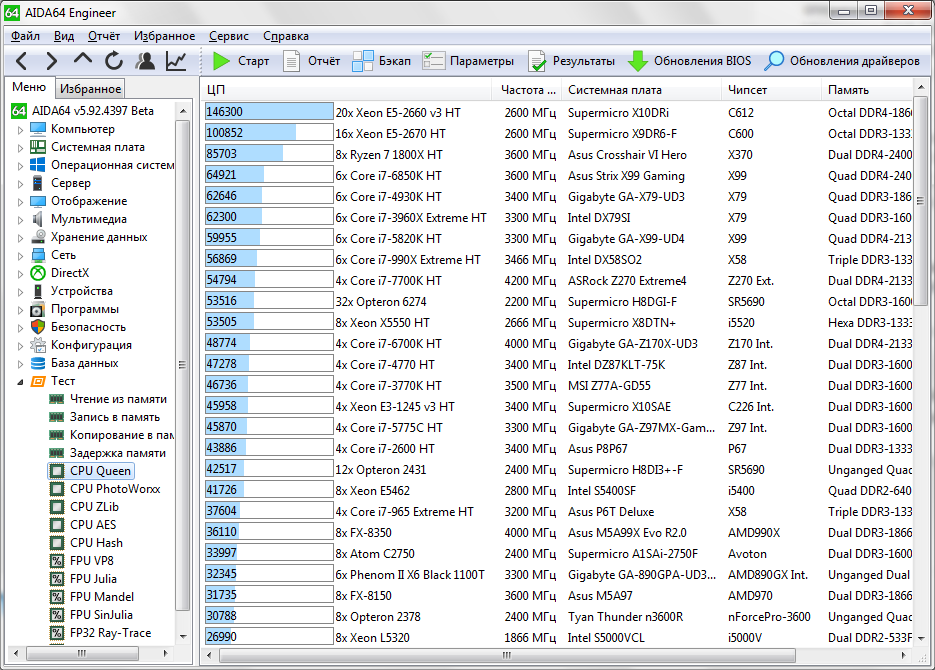Click the Бэкап toolbar button
935x670 pixels.
[x=382, y=61]
